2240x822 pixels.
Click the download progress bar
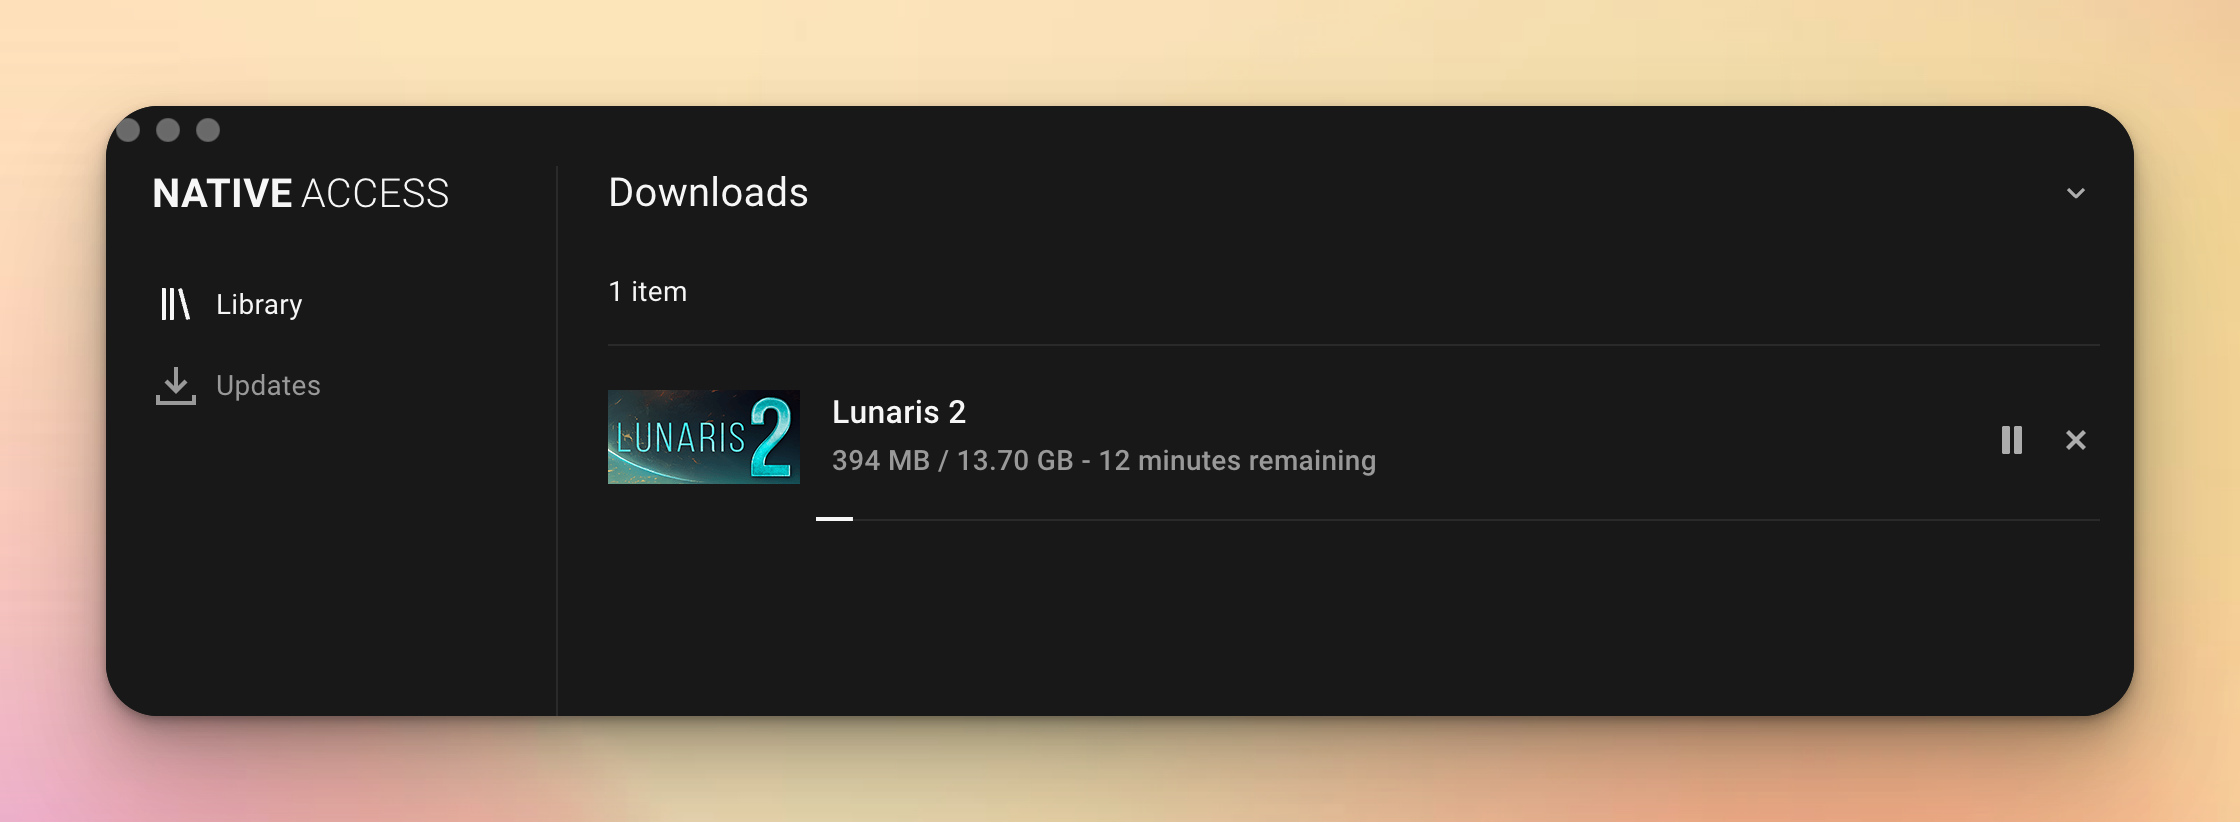pos(1457,519)
